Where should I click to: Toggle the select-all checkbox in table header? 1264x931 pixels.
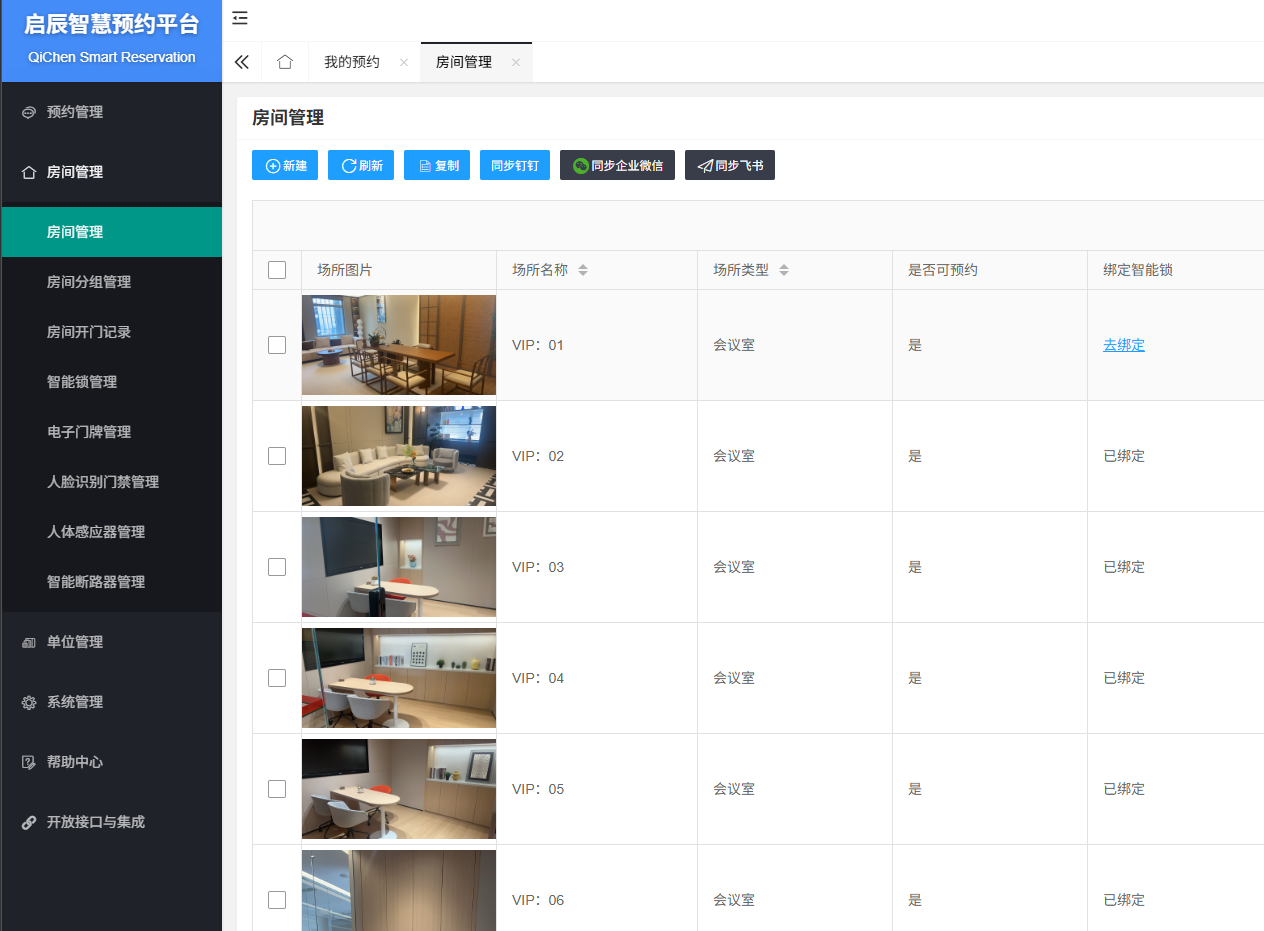pos(277,270)
